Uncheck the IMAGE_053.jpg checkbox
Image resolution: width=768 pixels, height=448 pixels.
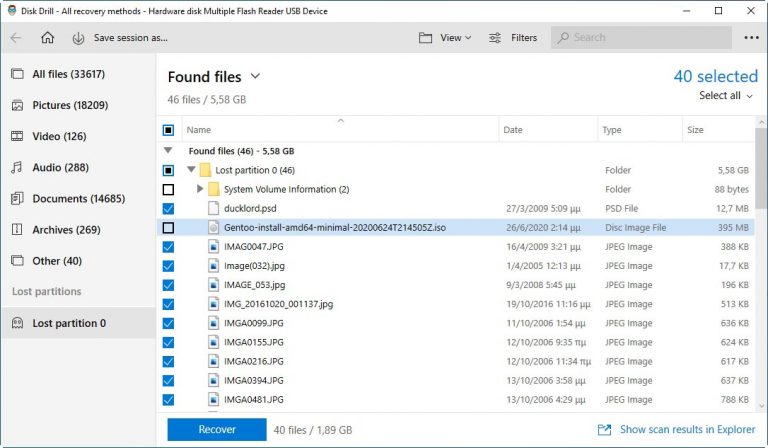coord(168,284)
